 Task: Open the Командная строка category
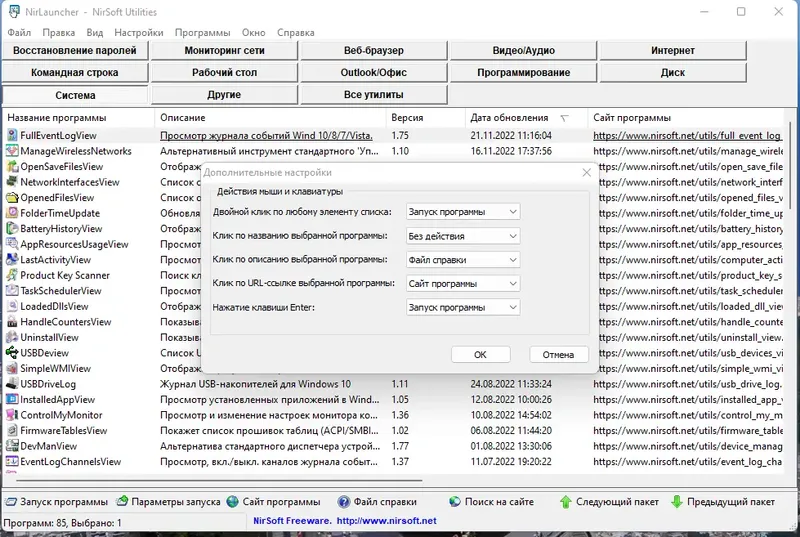(75, 72)
